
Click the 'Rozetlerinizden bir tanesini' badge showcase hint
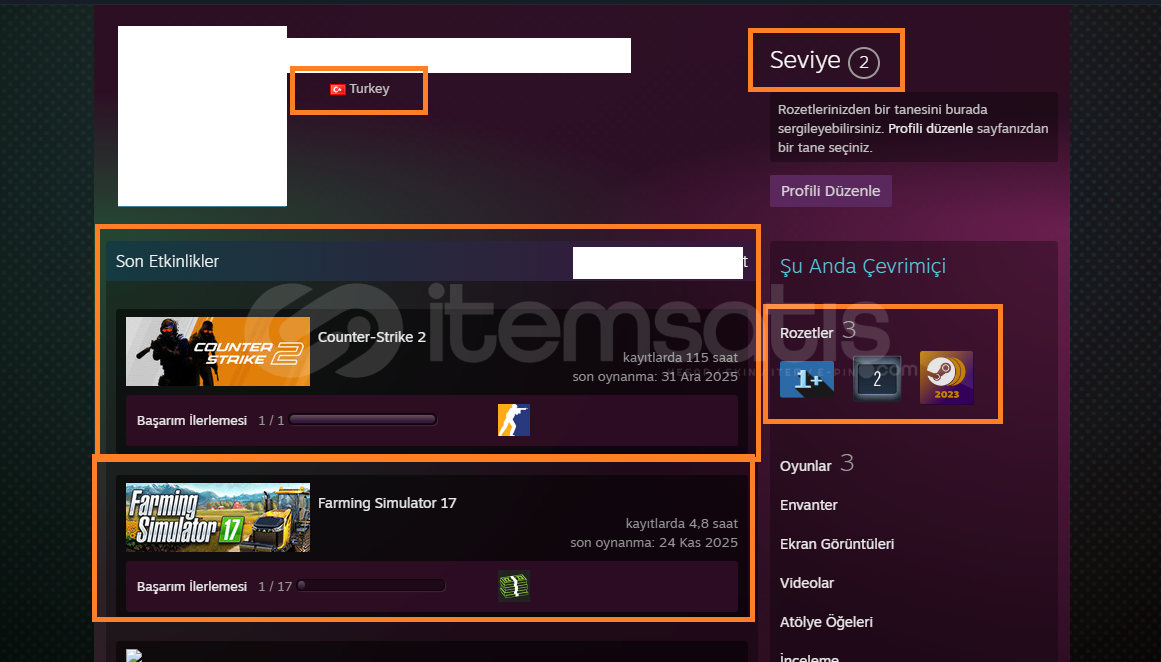pyautogui.click(x=913, y=128)
